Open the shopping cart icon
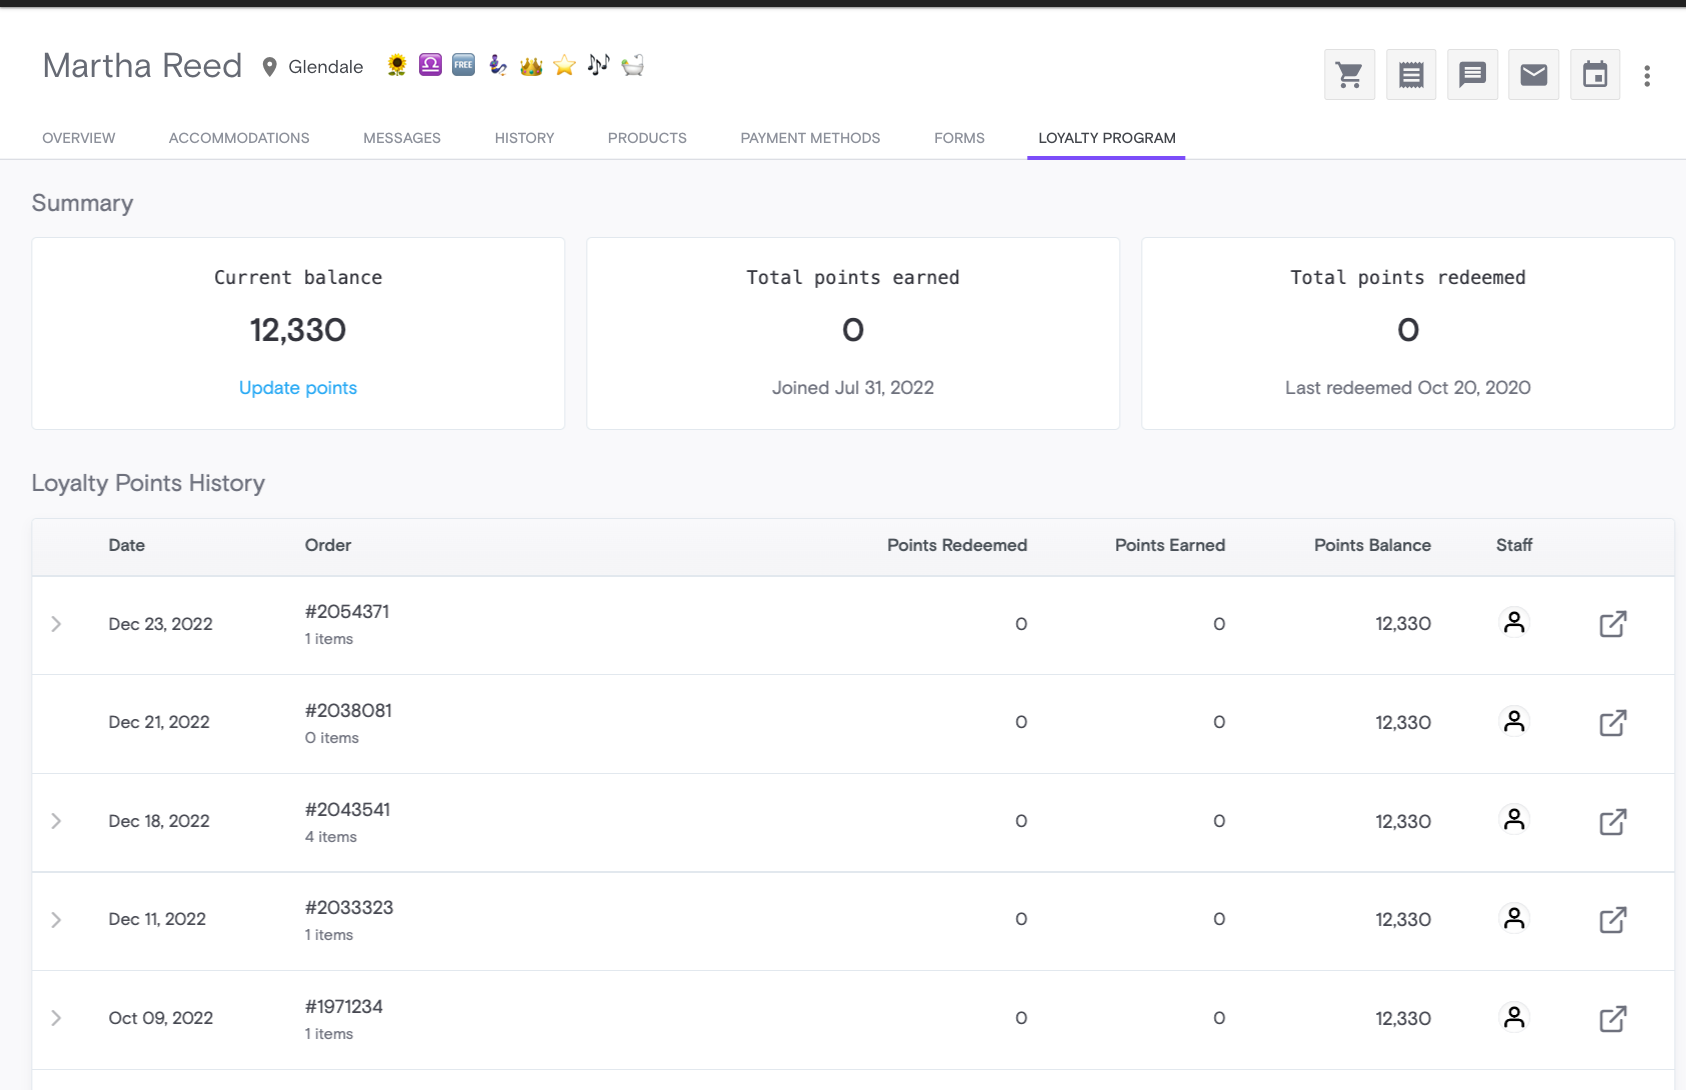This screenshot has height=1090, width=1686. click(x=1349, y=75)
